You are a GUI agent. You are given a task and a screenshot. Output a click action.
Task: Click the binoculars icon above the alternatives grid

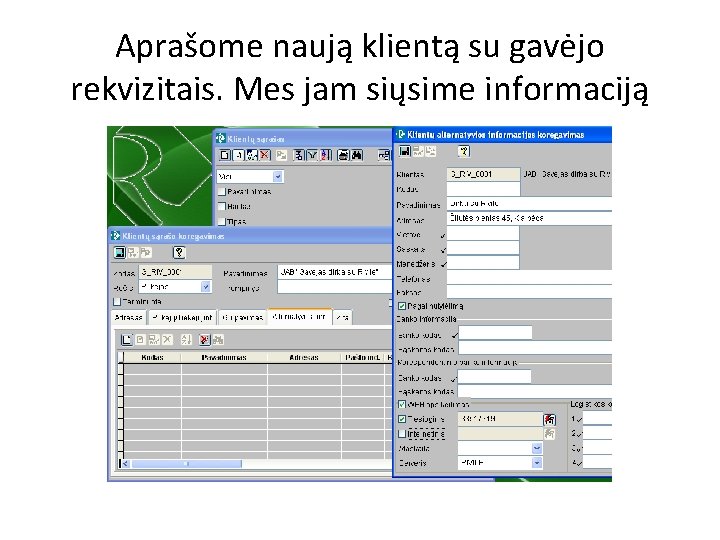click(218, 339)
